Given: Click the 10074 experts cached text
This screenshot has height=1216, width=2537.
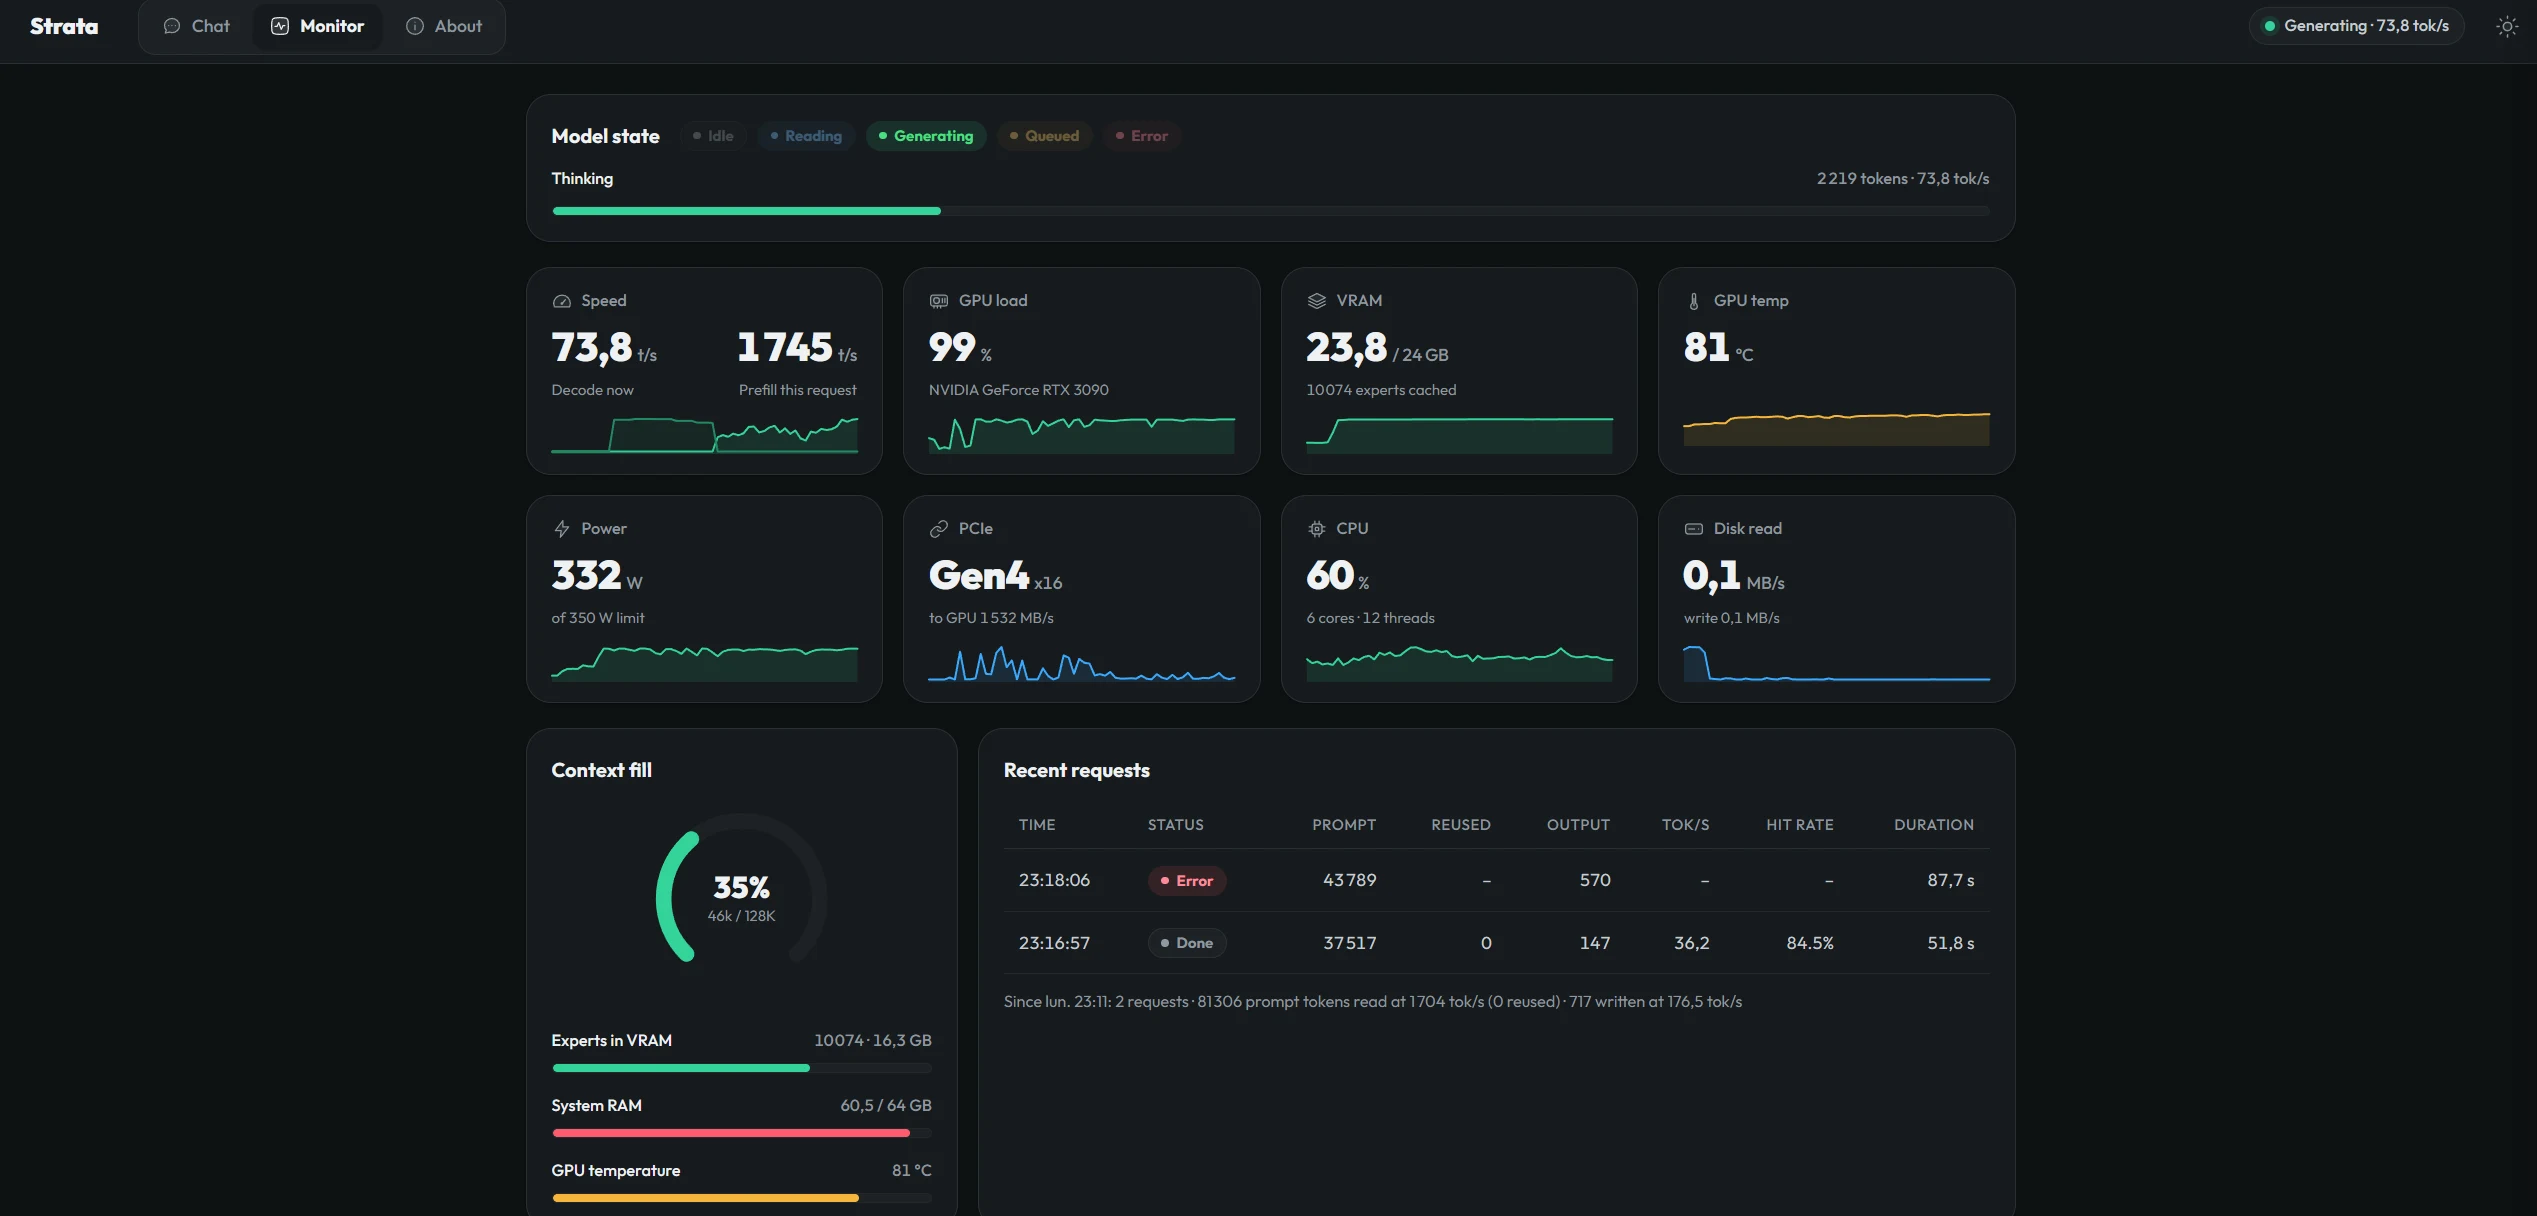Looking at the screenshot, I should click(x=1381, y=390).
